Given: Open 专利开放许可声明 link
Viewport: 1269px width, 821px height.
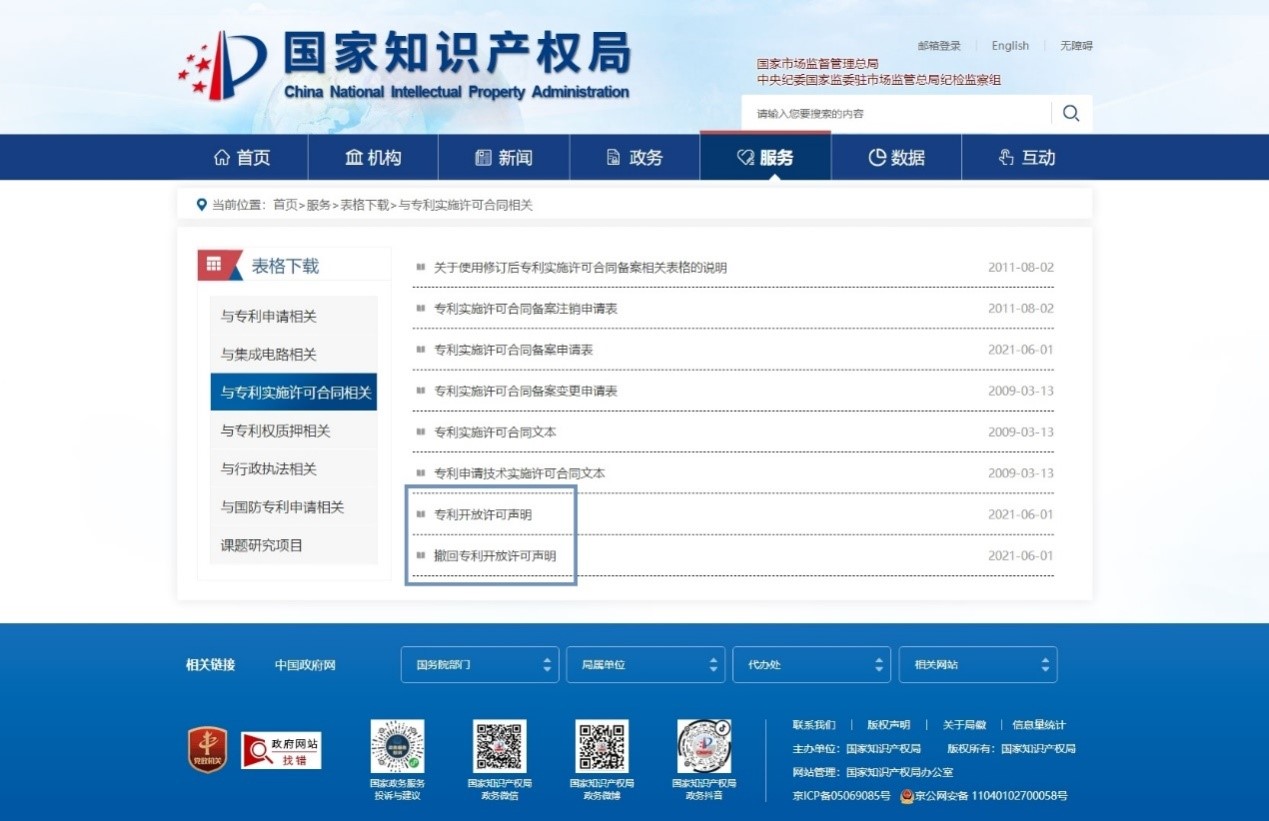Looking at the screenshot, I should point(483,515).
